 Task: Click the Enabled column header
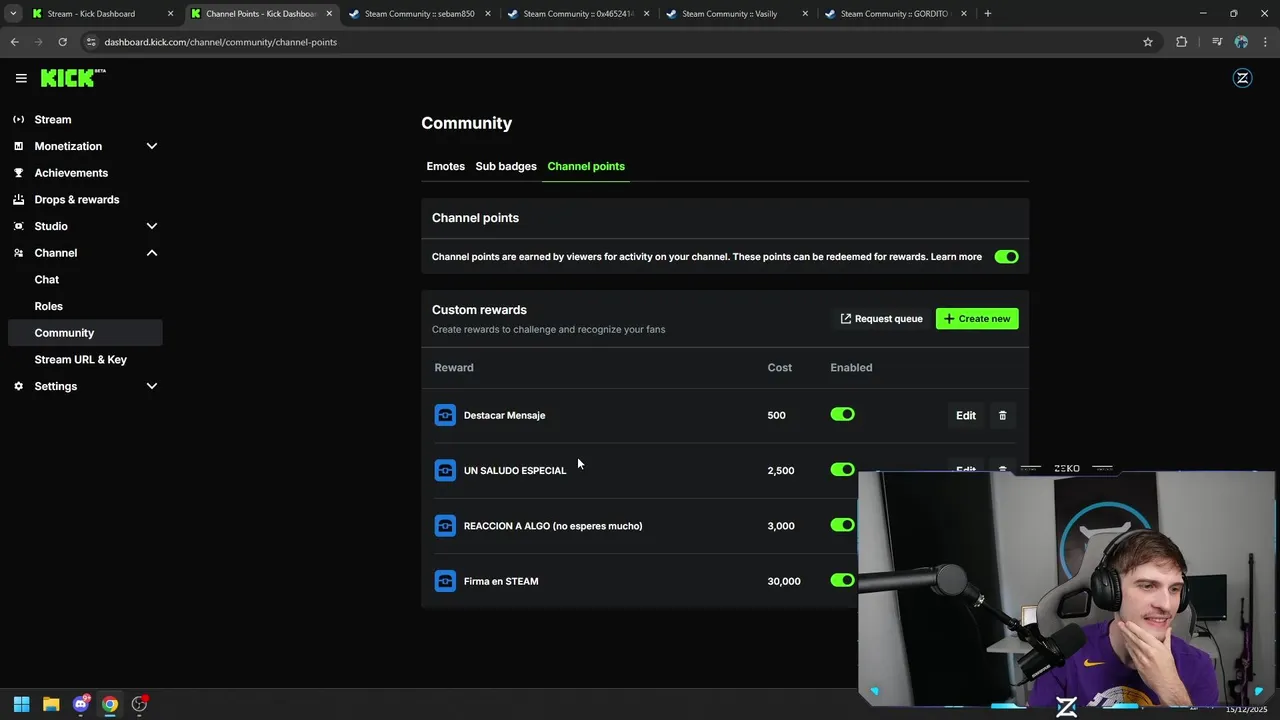(851, 368)
